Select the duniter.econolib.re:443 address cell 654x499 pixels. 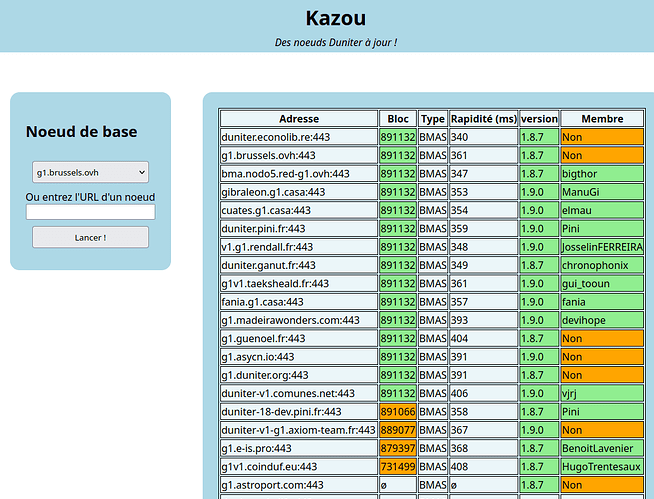(299, 138)
